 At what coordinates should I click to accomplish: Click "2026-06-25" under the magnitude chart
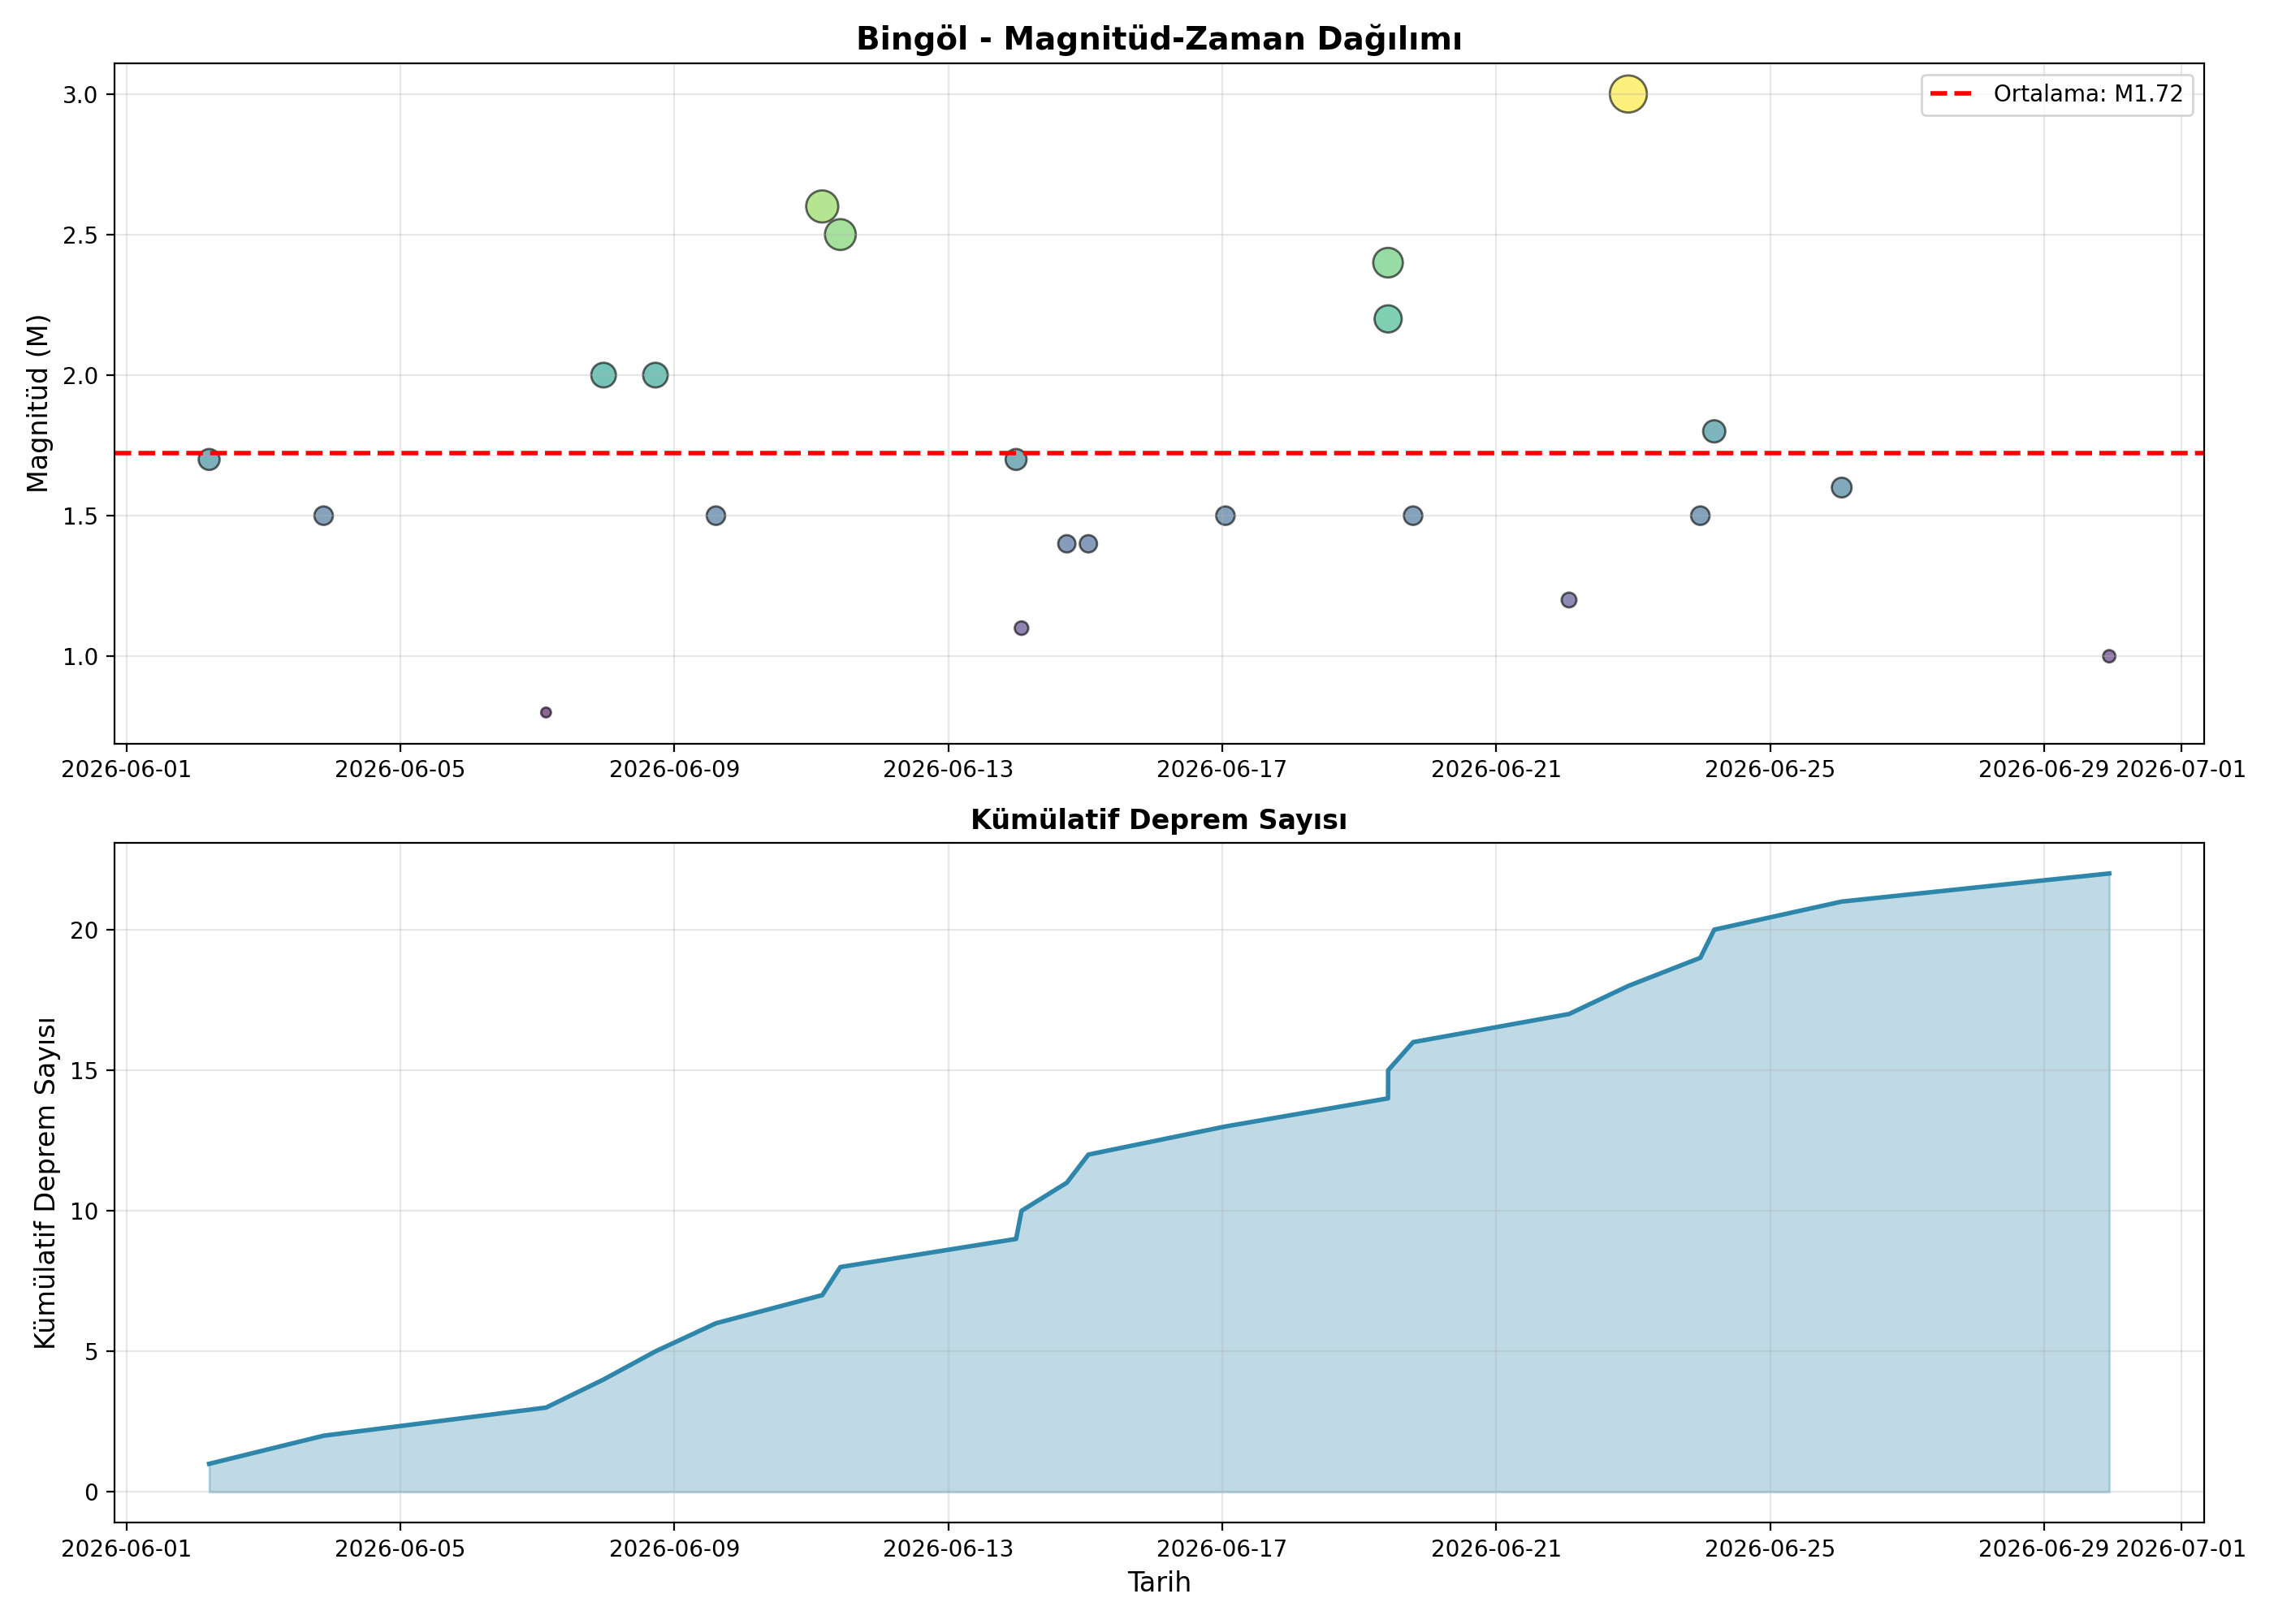1770,770
